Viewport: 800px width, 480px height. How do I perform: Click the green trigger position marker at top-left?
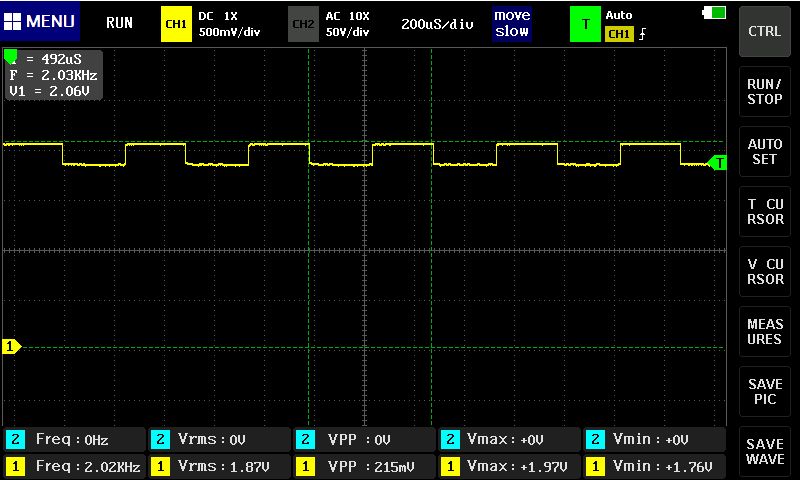(10, 55)
